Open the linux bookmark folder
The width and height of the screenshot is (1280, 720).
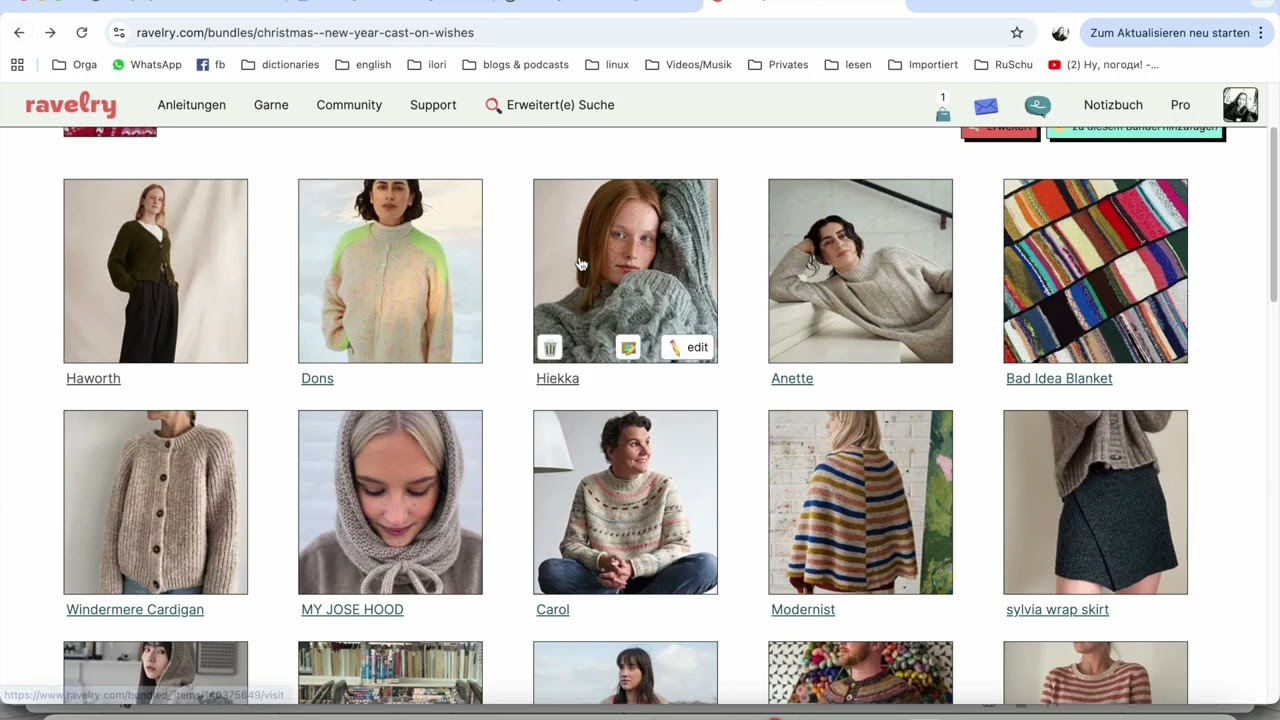click(607, 65)
